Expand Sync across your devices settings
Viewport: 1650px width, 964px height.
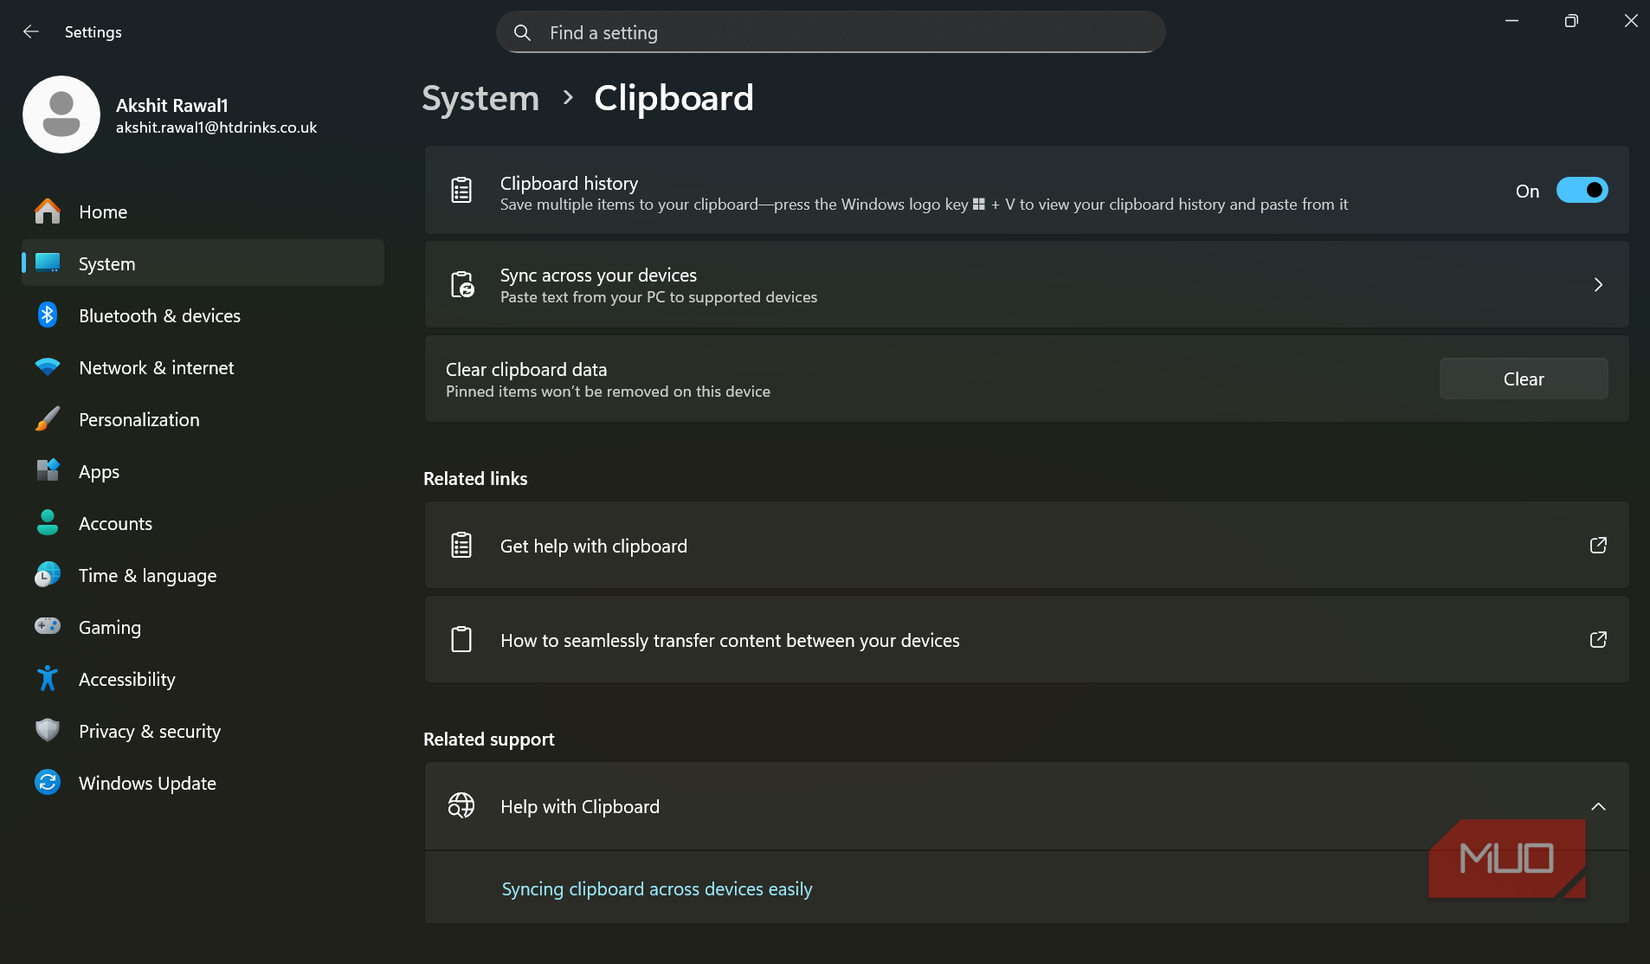point(1598,284)
